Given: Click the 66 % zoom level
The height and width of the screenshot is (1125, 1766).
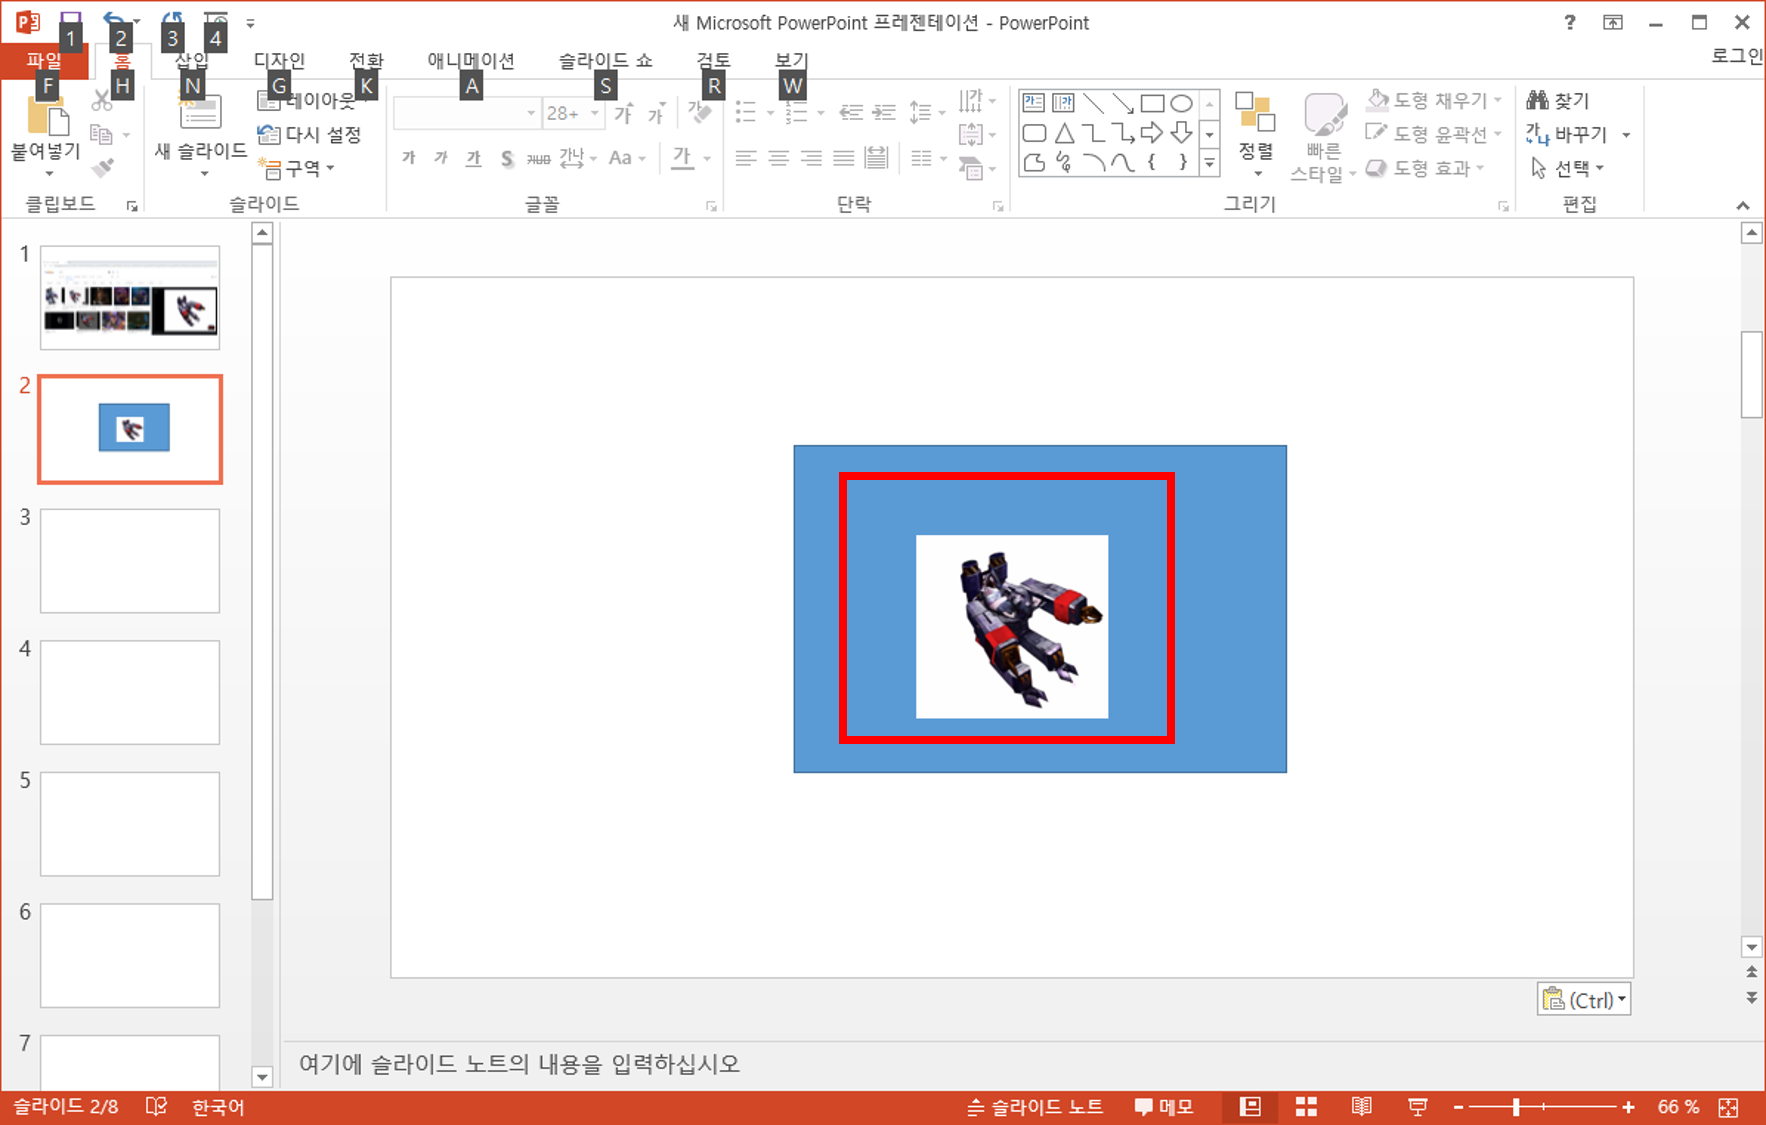Looking at the screenshot, I should click(1678, 1107).
